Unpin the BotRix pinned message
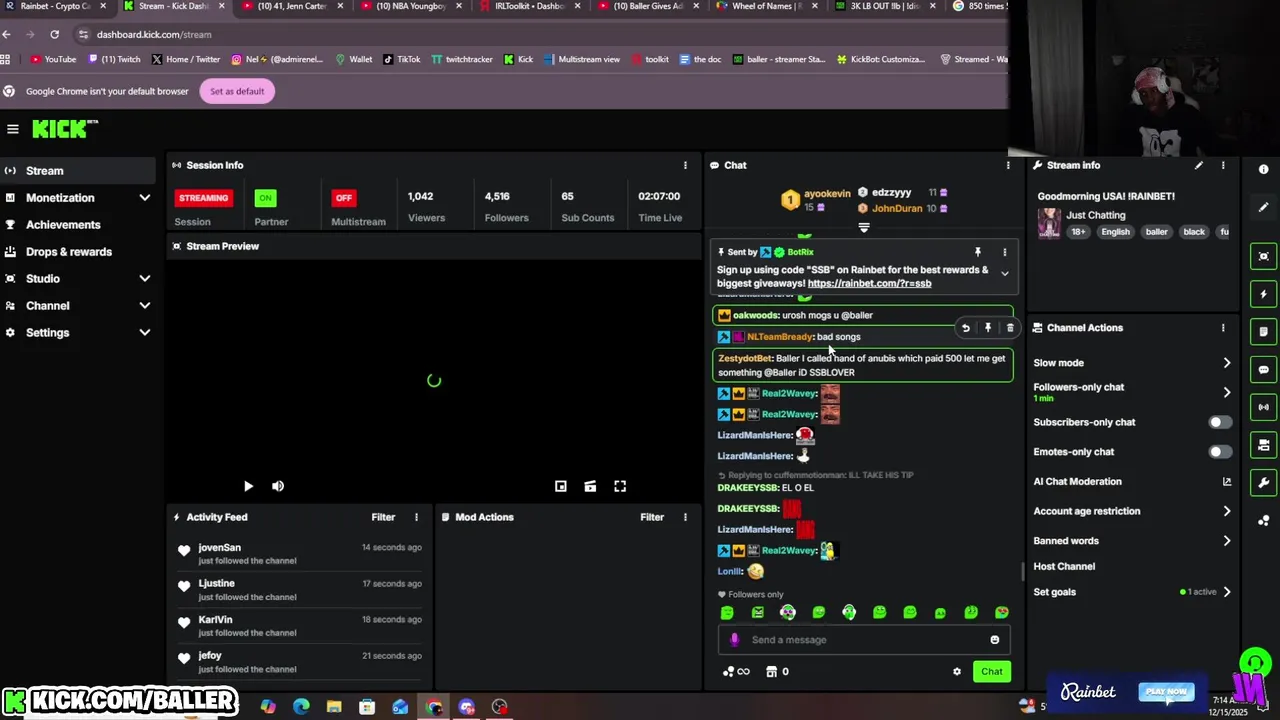The height and width of the screenshot is (720, 1280). [978, 252]
